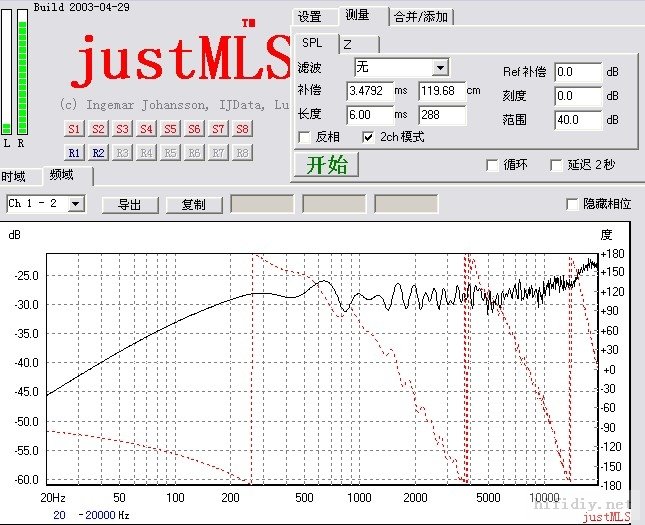Click the third grey readout box
645x525 pixels.
coord(406,204)
